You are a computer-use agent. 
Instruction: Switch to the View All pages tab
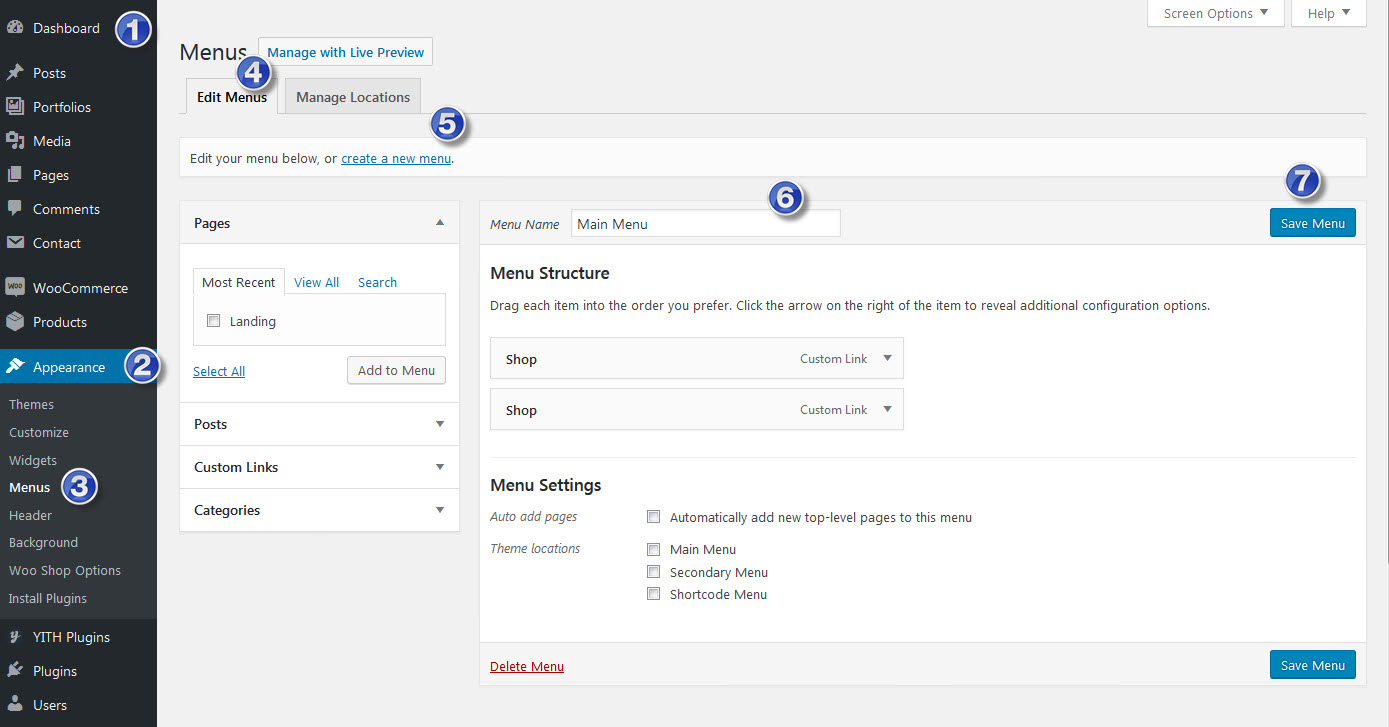coord(316,282)
